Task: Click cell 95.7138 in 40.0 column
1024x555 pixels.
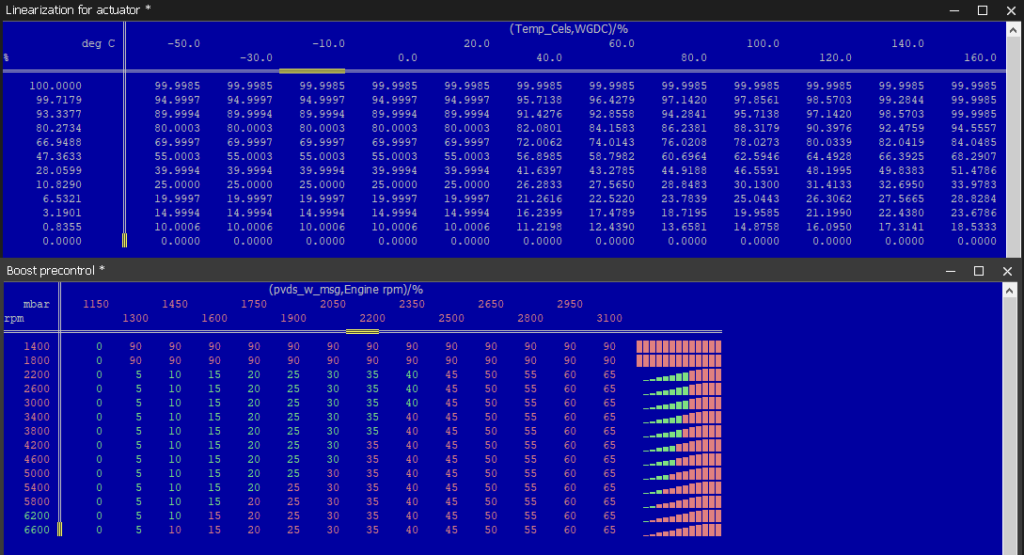Action: click(x=539, y=100)
